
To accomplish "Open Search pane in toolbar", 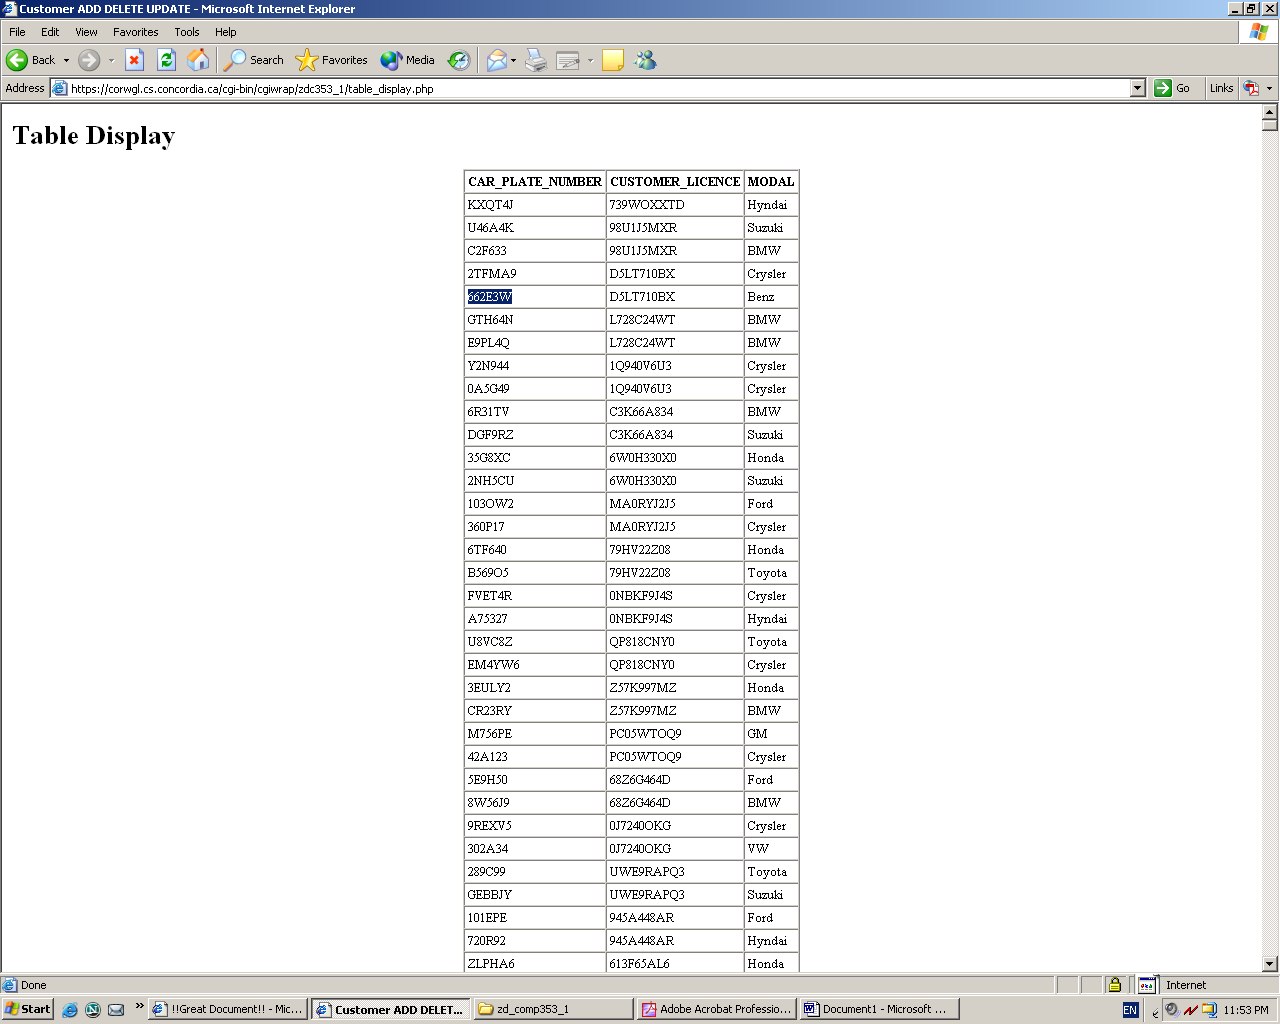I will click(254, 60).
